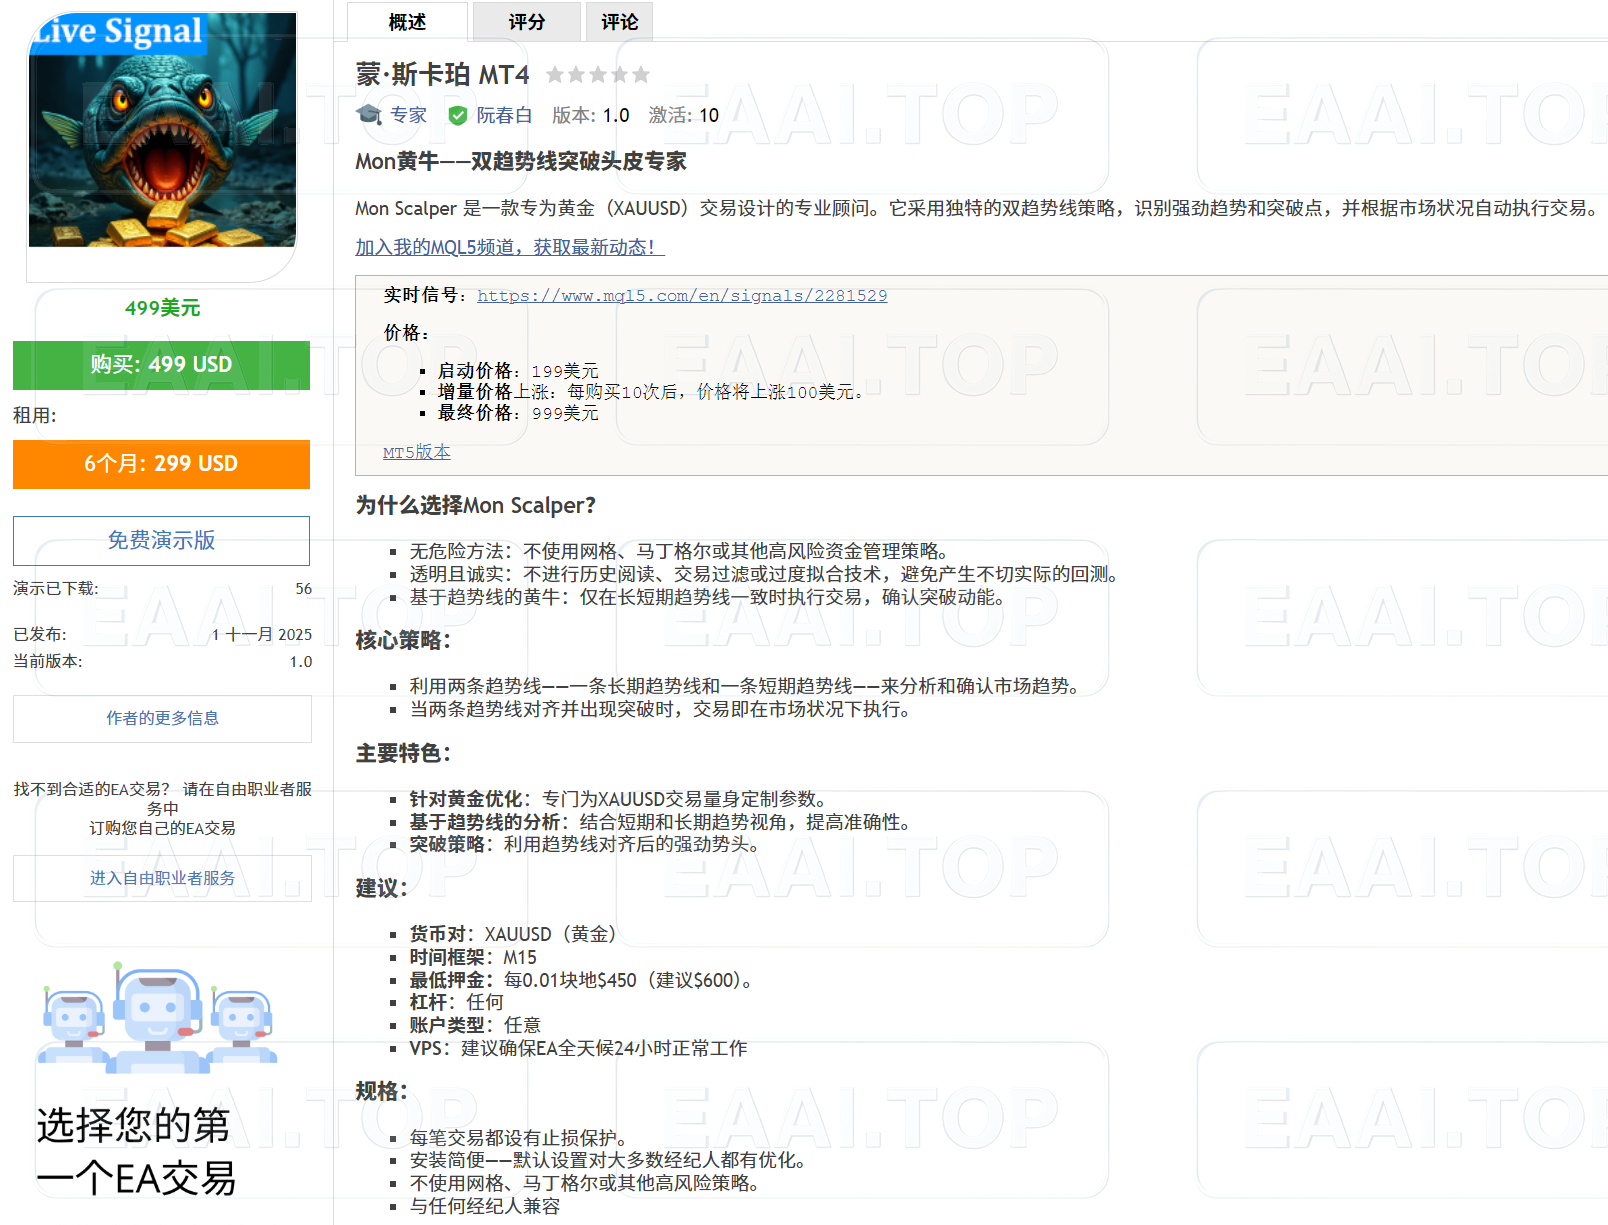Click the fifth rating star to rate product
The width and height of the screenshot is (1608, 1225).
pyautogui.click(x=638, y=73)
